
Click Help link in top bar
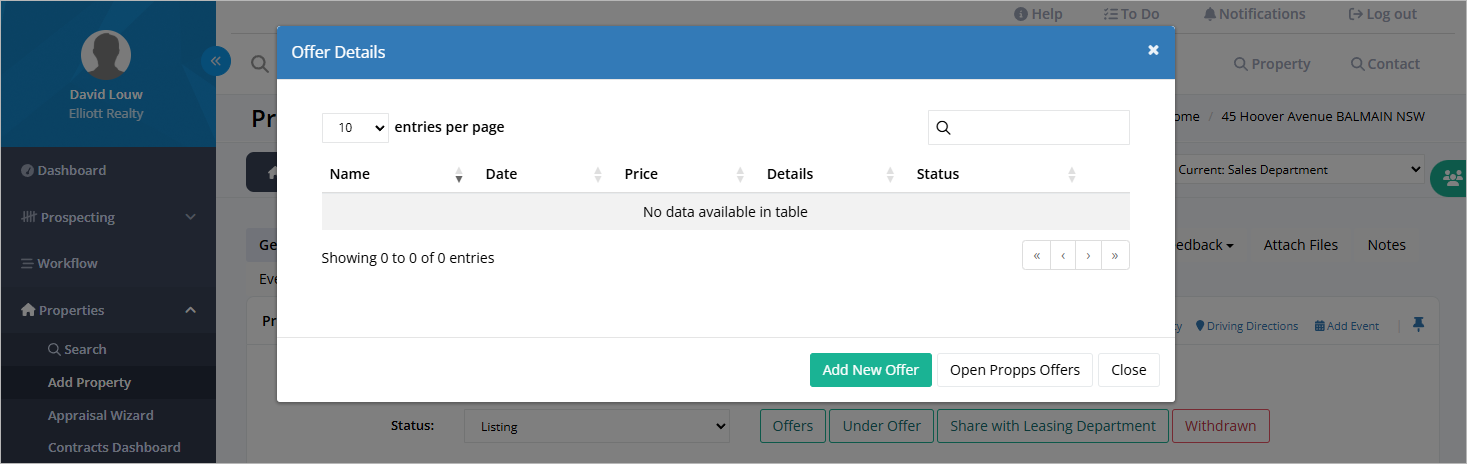1038,14
